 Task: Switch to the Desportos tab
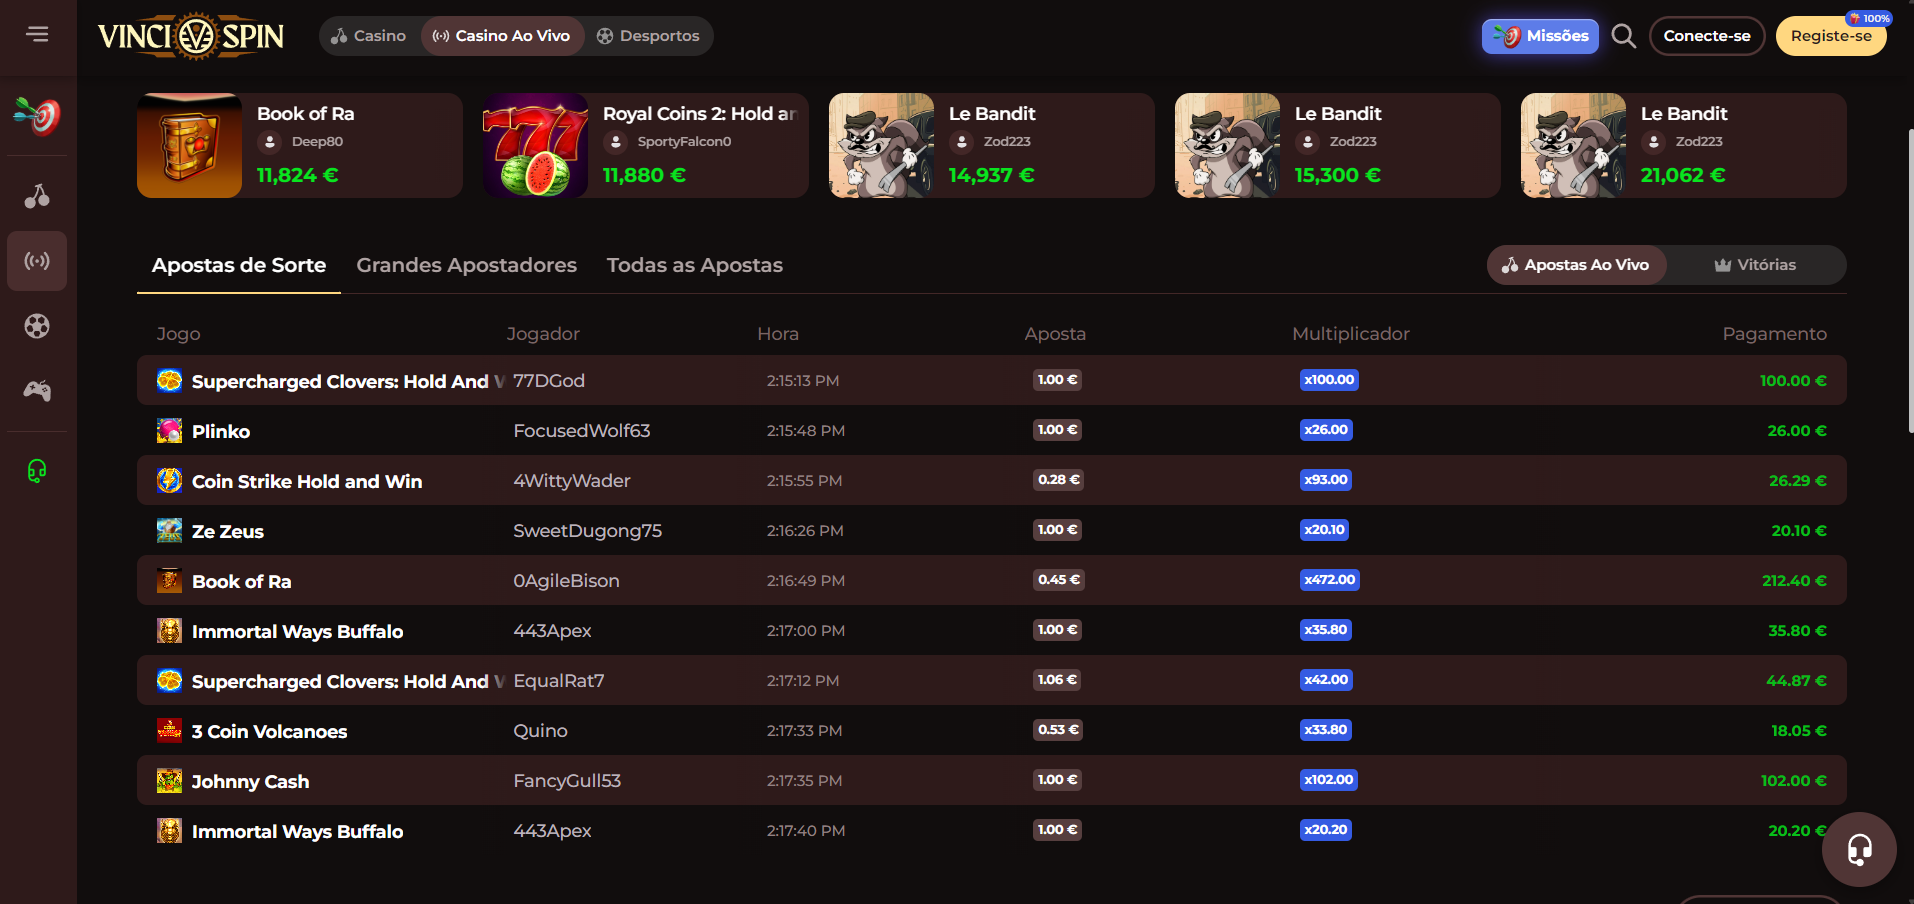click(648, 36)
